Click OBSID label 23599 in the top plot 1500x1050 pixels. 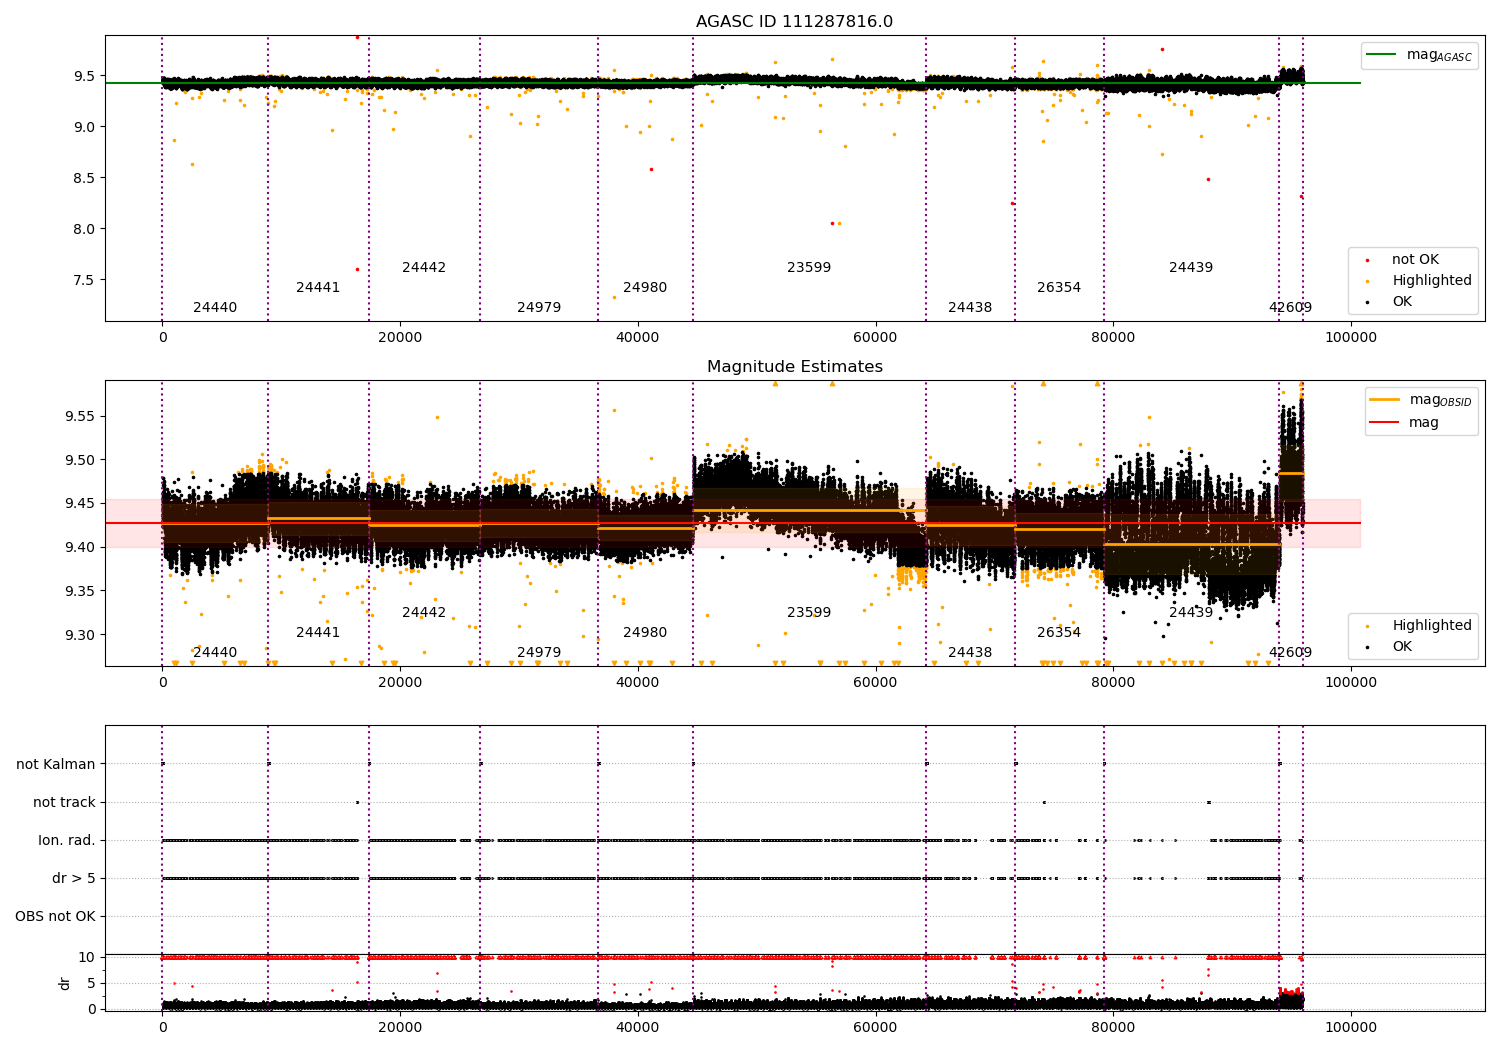tap(808, 268)
